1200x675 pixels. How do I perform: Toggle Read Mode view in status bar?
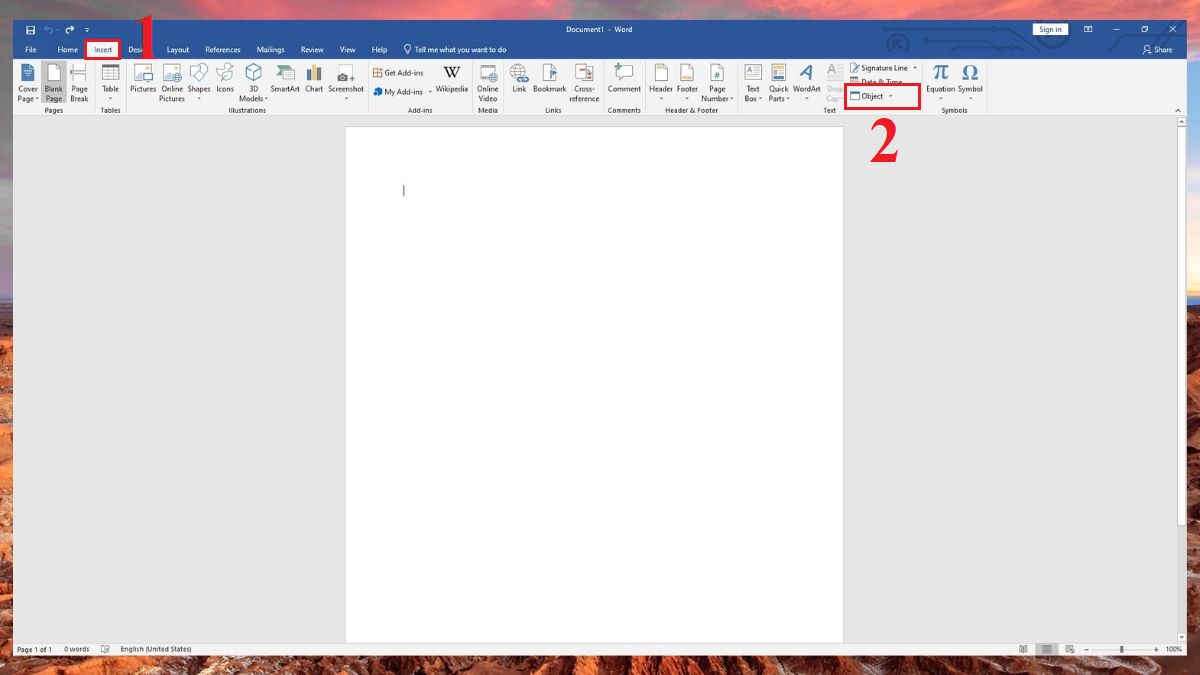click(1023, 649)
